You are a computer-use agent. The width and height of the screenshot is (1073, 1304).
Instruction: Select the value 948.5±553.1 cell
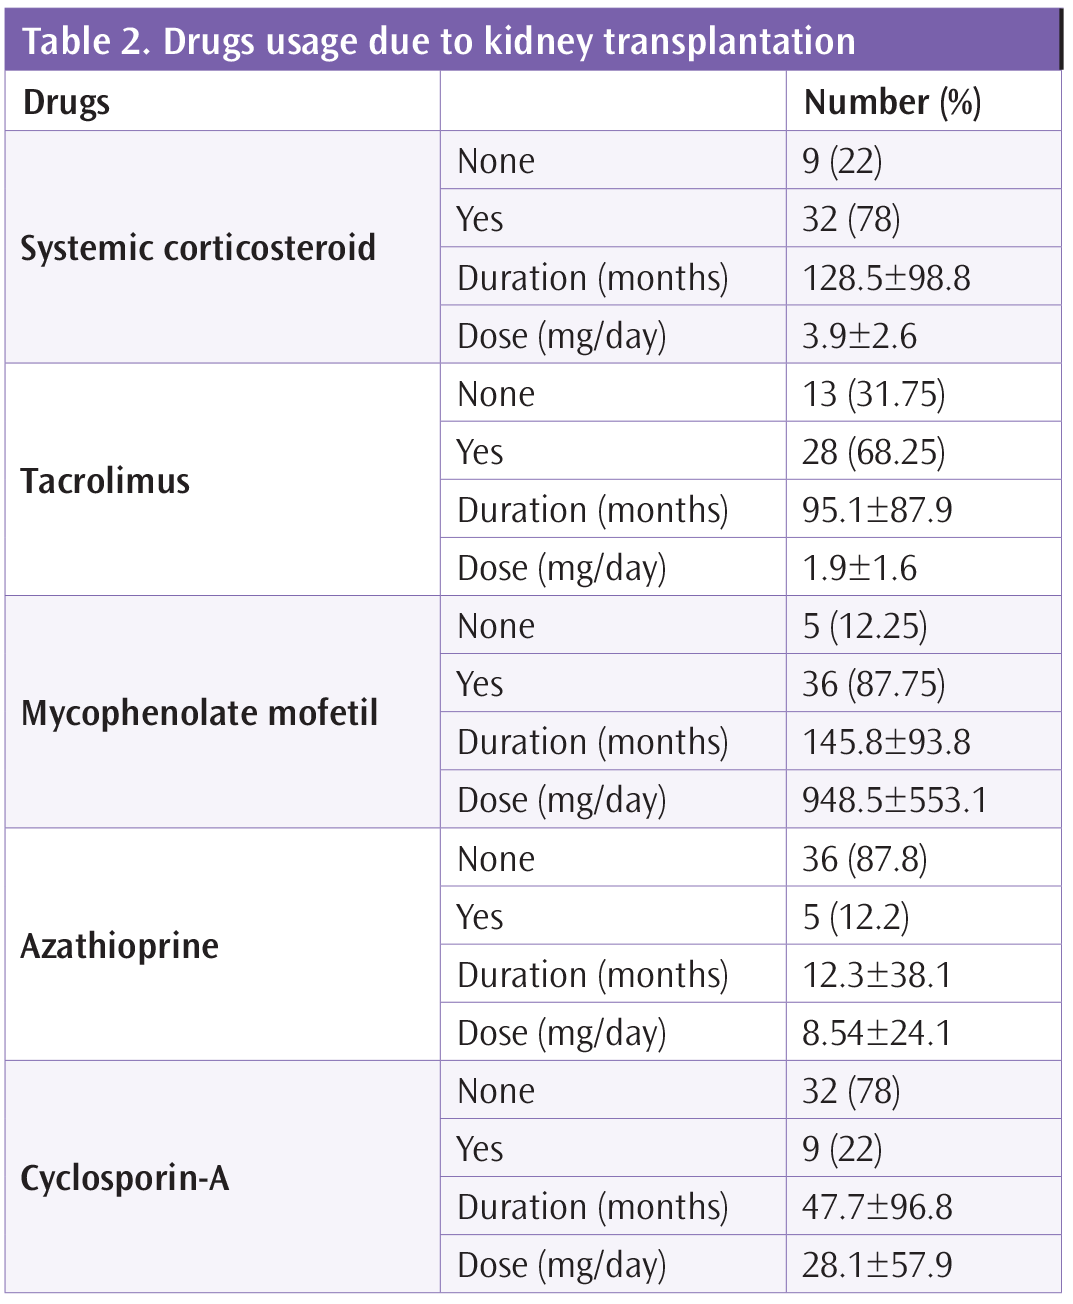click(923, 799)
